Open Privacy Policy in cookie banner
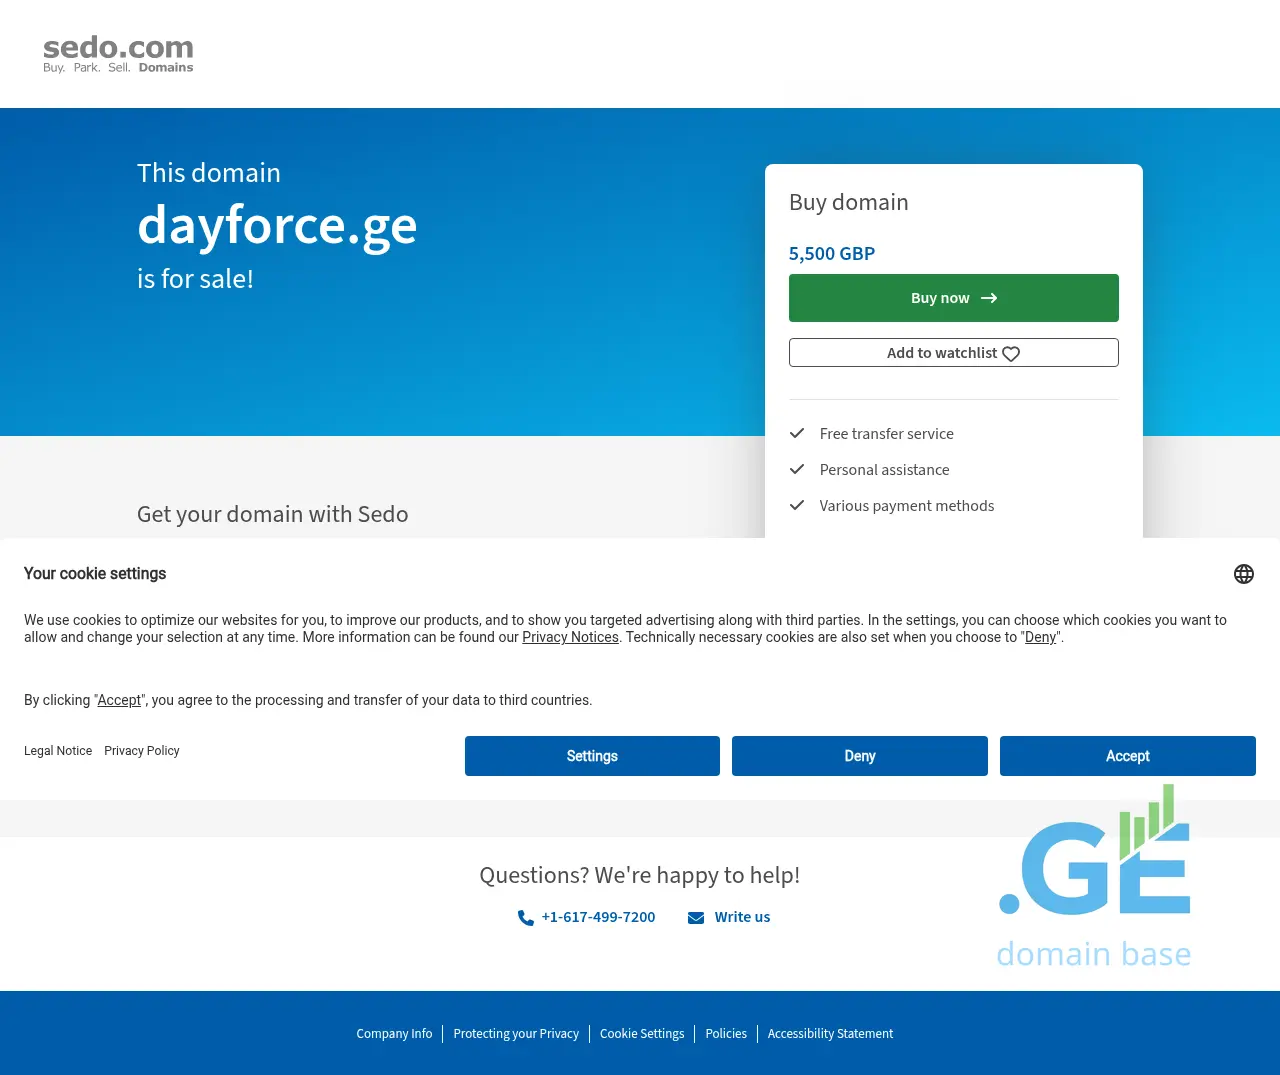 (142, 751)
